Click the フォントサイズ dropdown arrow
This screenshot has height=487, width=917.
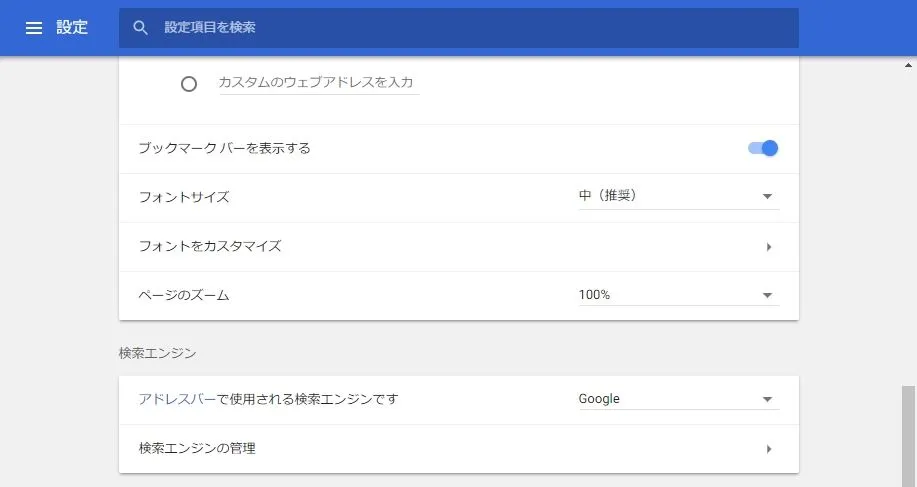[x=767, y=196]
